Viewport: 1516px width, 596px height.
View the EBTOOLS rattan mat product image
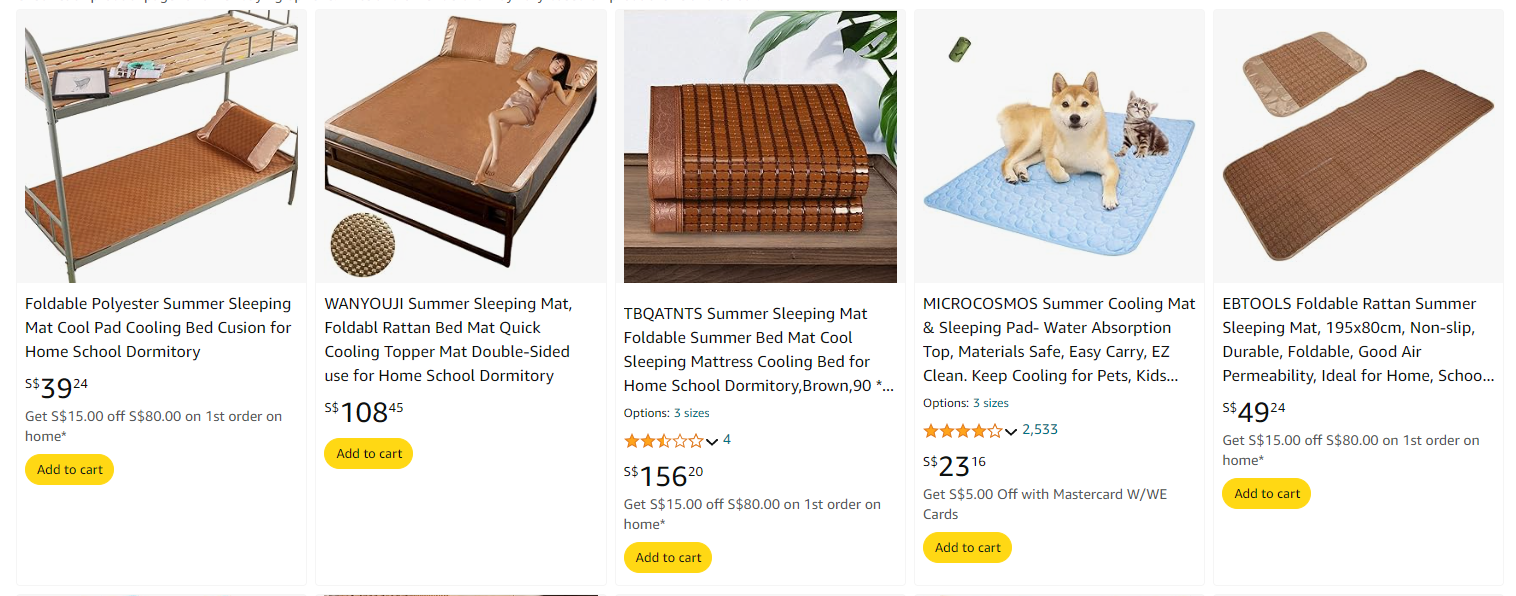point(1358,146)
